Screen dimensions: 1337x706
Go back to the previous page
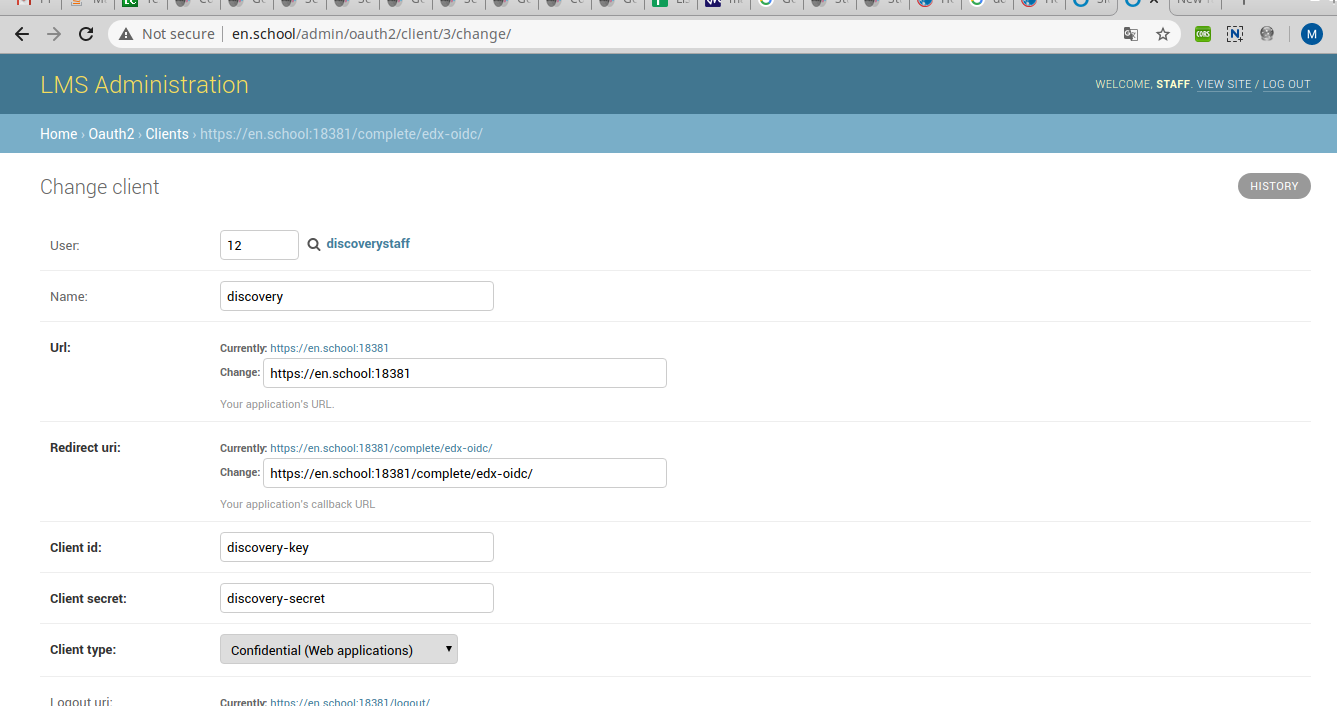tap(22, 33)
